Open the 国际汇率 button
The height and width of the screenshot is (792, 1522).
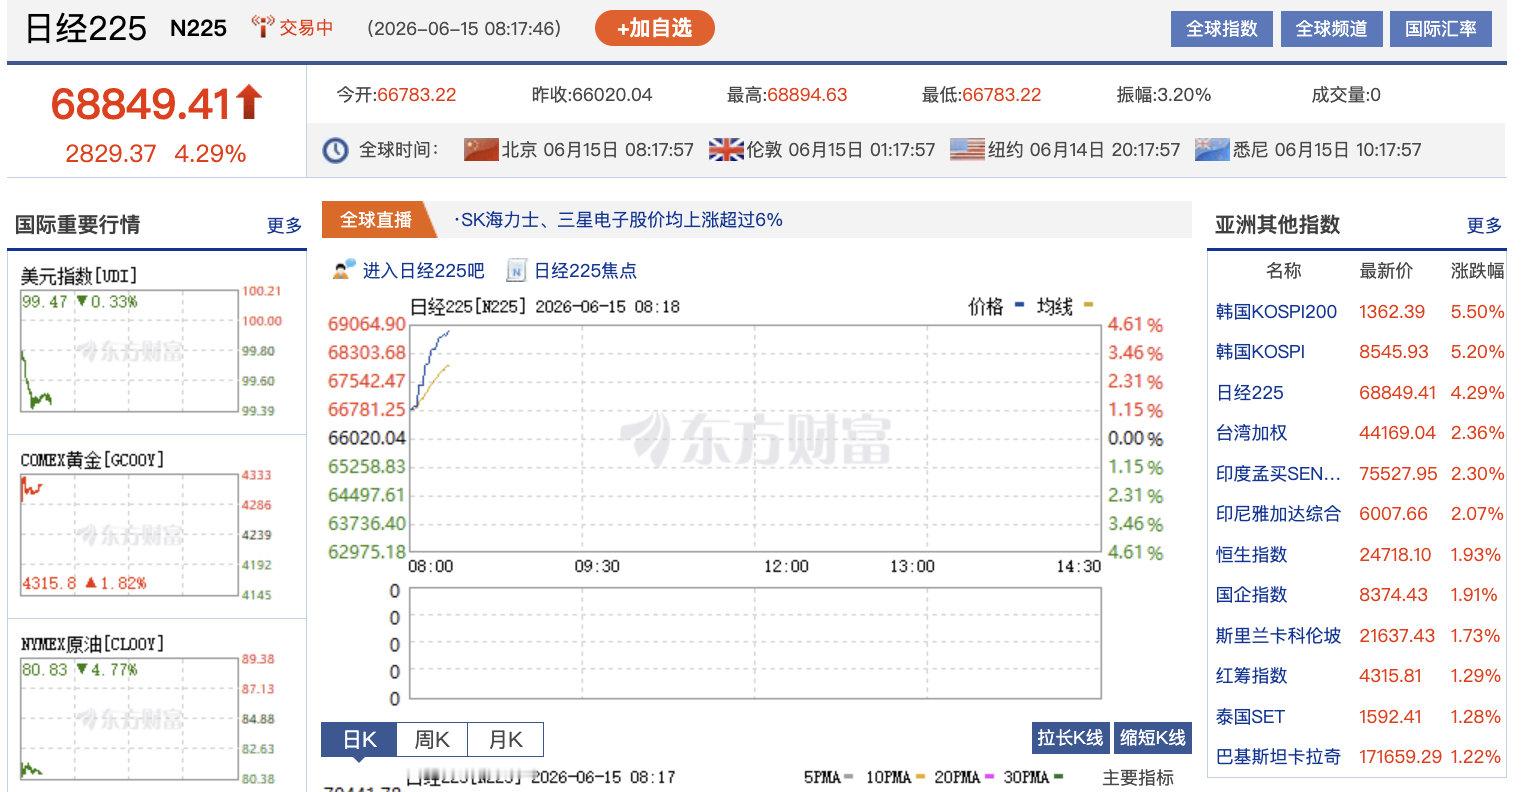pyautogui.click(x=1440, y=29)
